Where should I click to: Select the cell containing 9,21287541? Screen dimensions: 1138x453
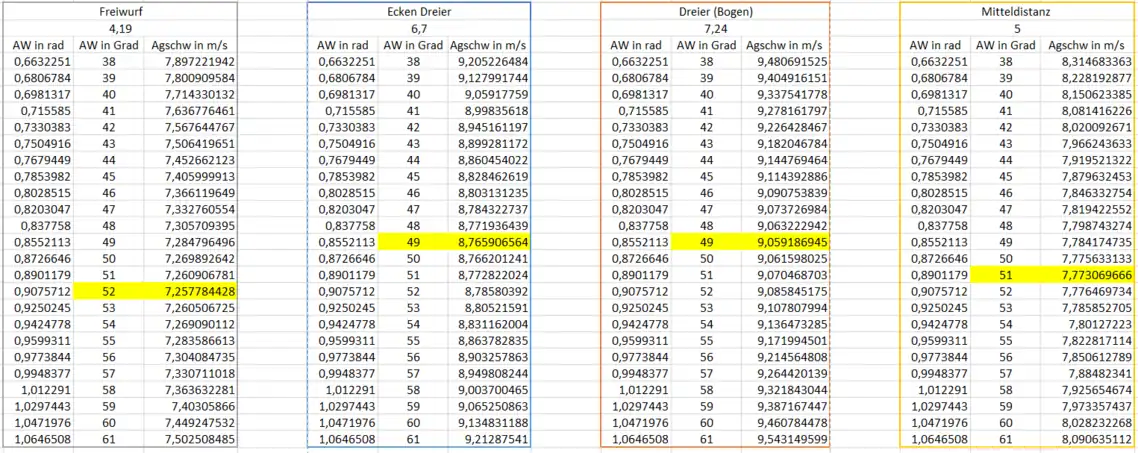click(489, 439)
